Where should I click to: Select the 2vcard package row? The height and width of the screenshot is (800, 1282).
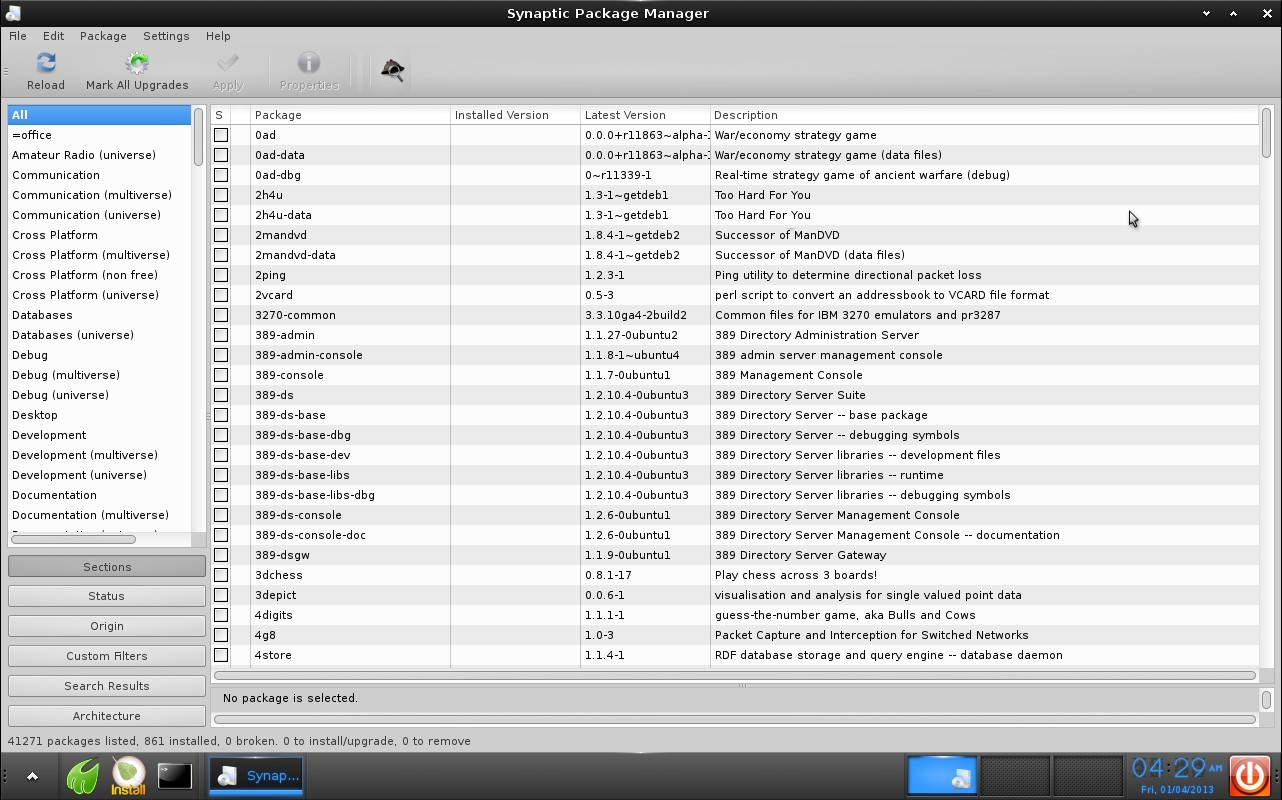tap(734, 295)
